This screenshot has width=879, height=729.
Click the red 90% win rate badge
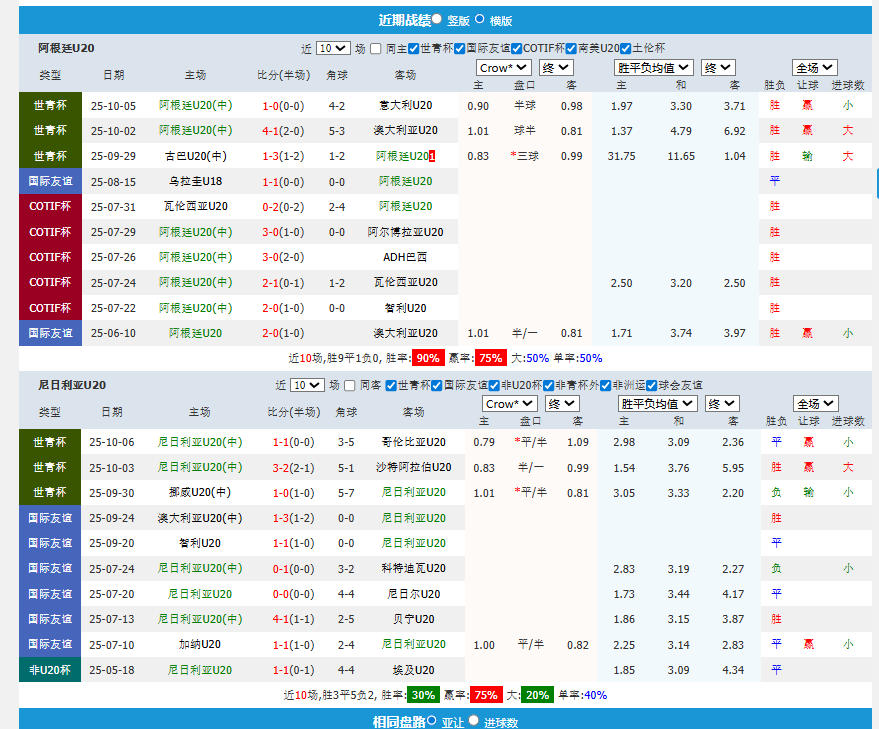[427, 358]
